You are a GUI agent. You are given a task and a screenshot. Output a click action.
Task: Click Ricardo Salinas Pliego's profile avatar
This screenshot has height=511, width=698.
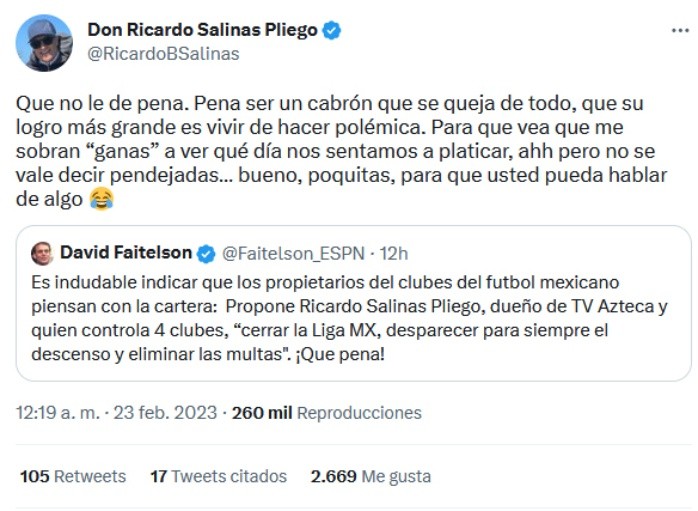point(44,43)
